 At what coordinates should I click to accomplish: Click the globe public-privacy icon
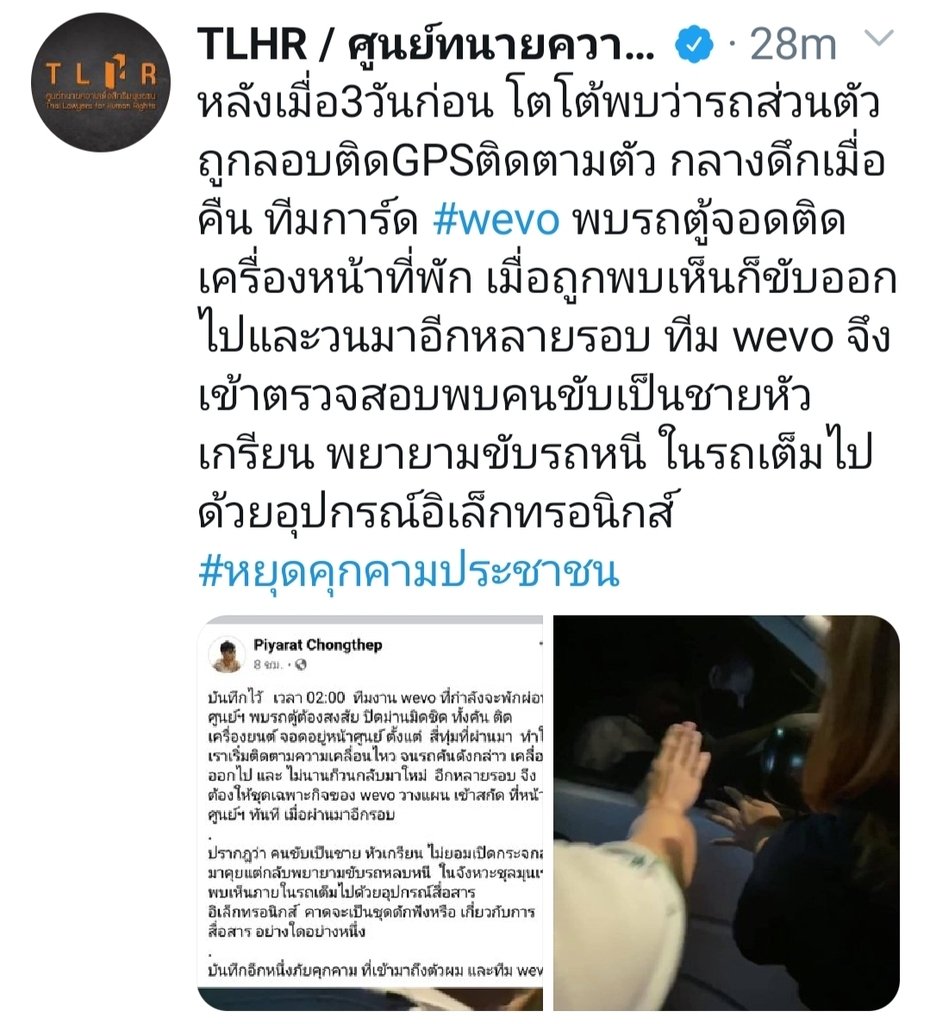tap(300, 665)
